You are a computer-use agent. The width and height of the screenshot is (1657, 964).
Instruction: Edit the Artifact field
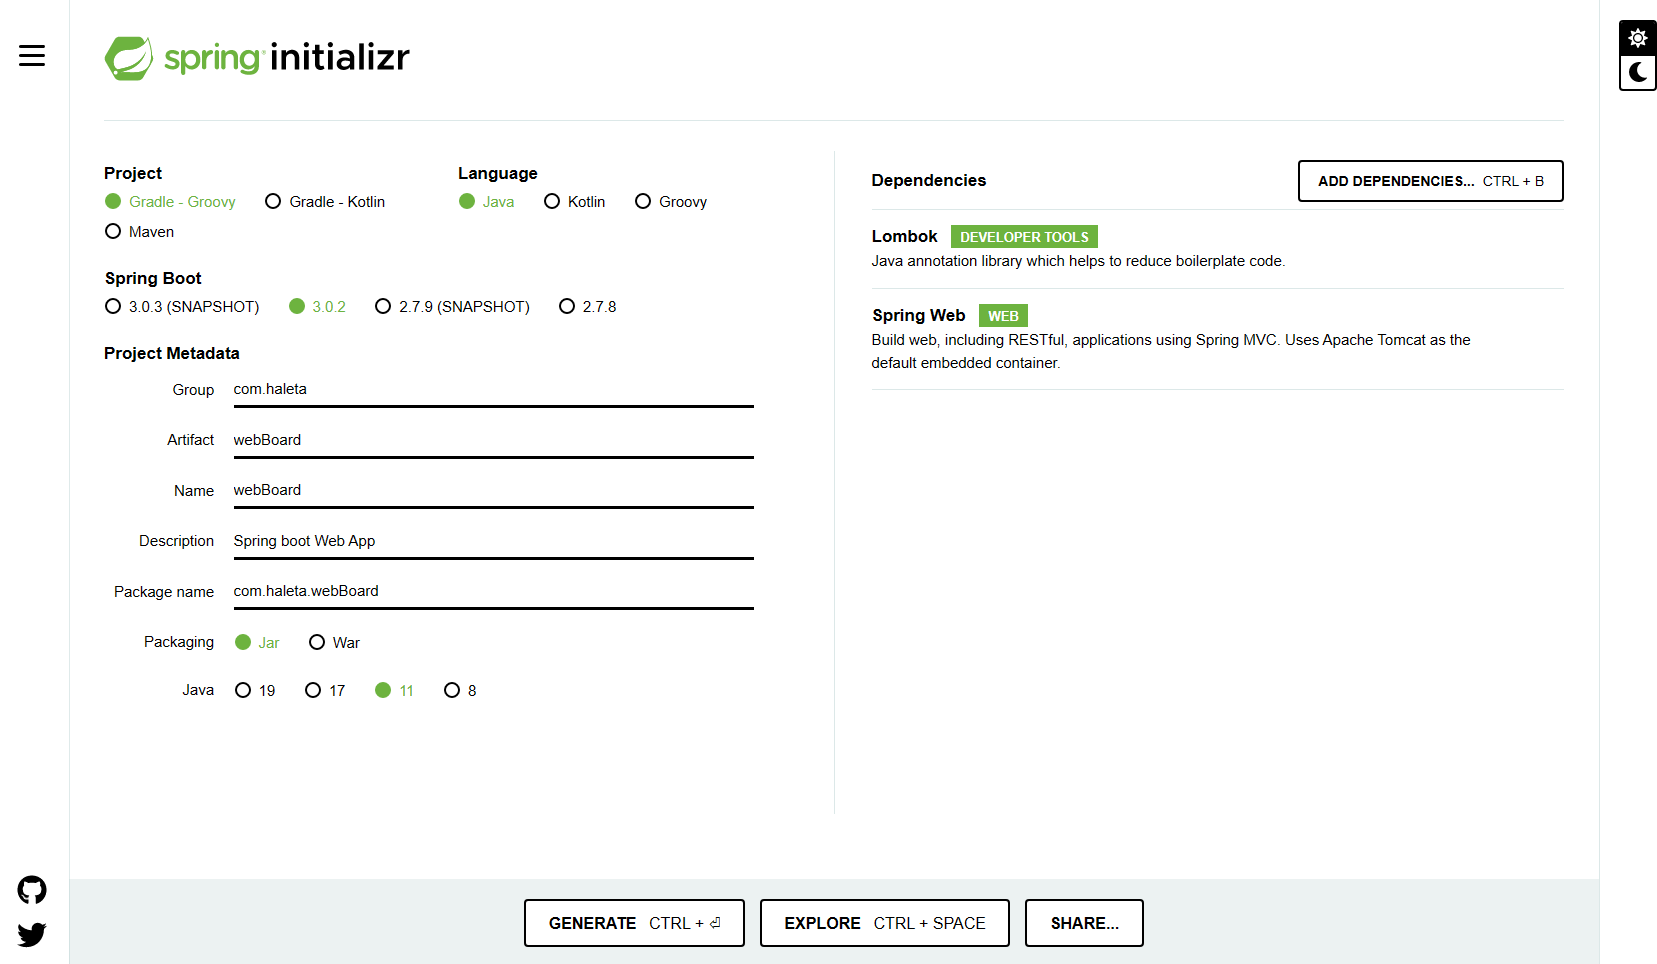[494, 441]
